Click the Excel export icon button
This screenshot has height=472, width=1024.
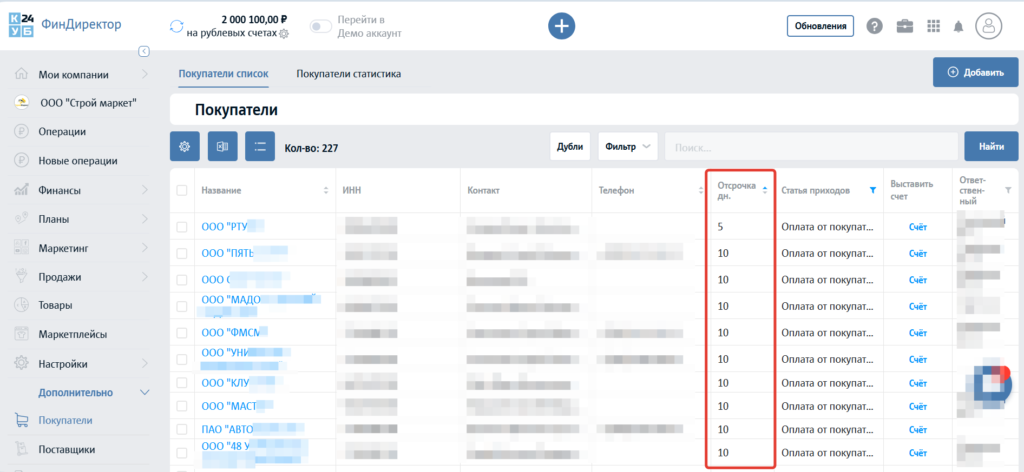tap(222, 147)
